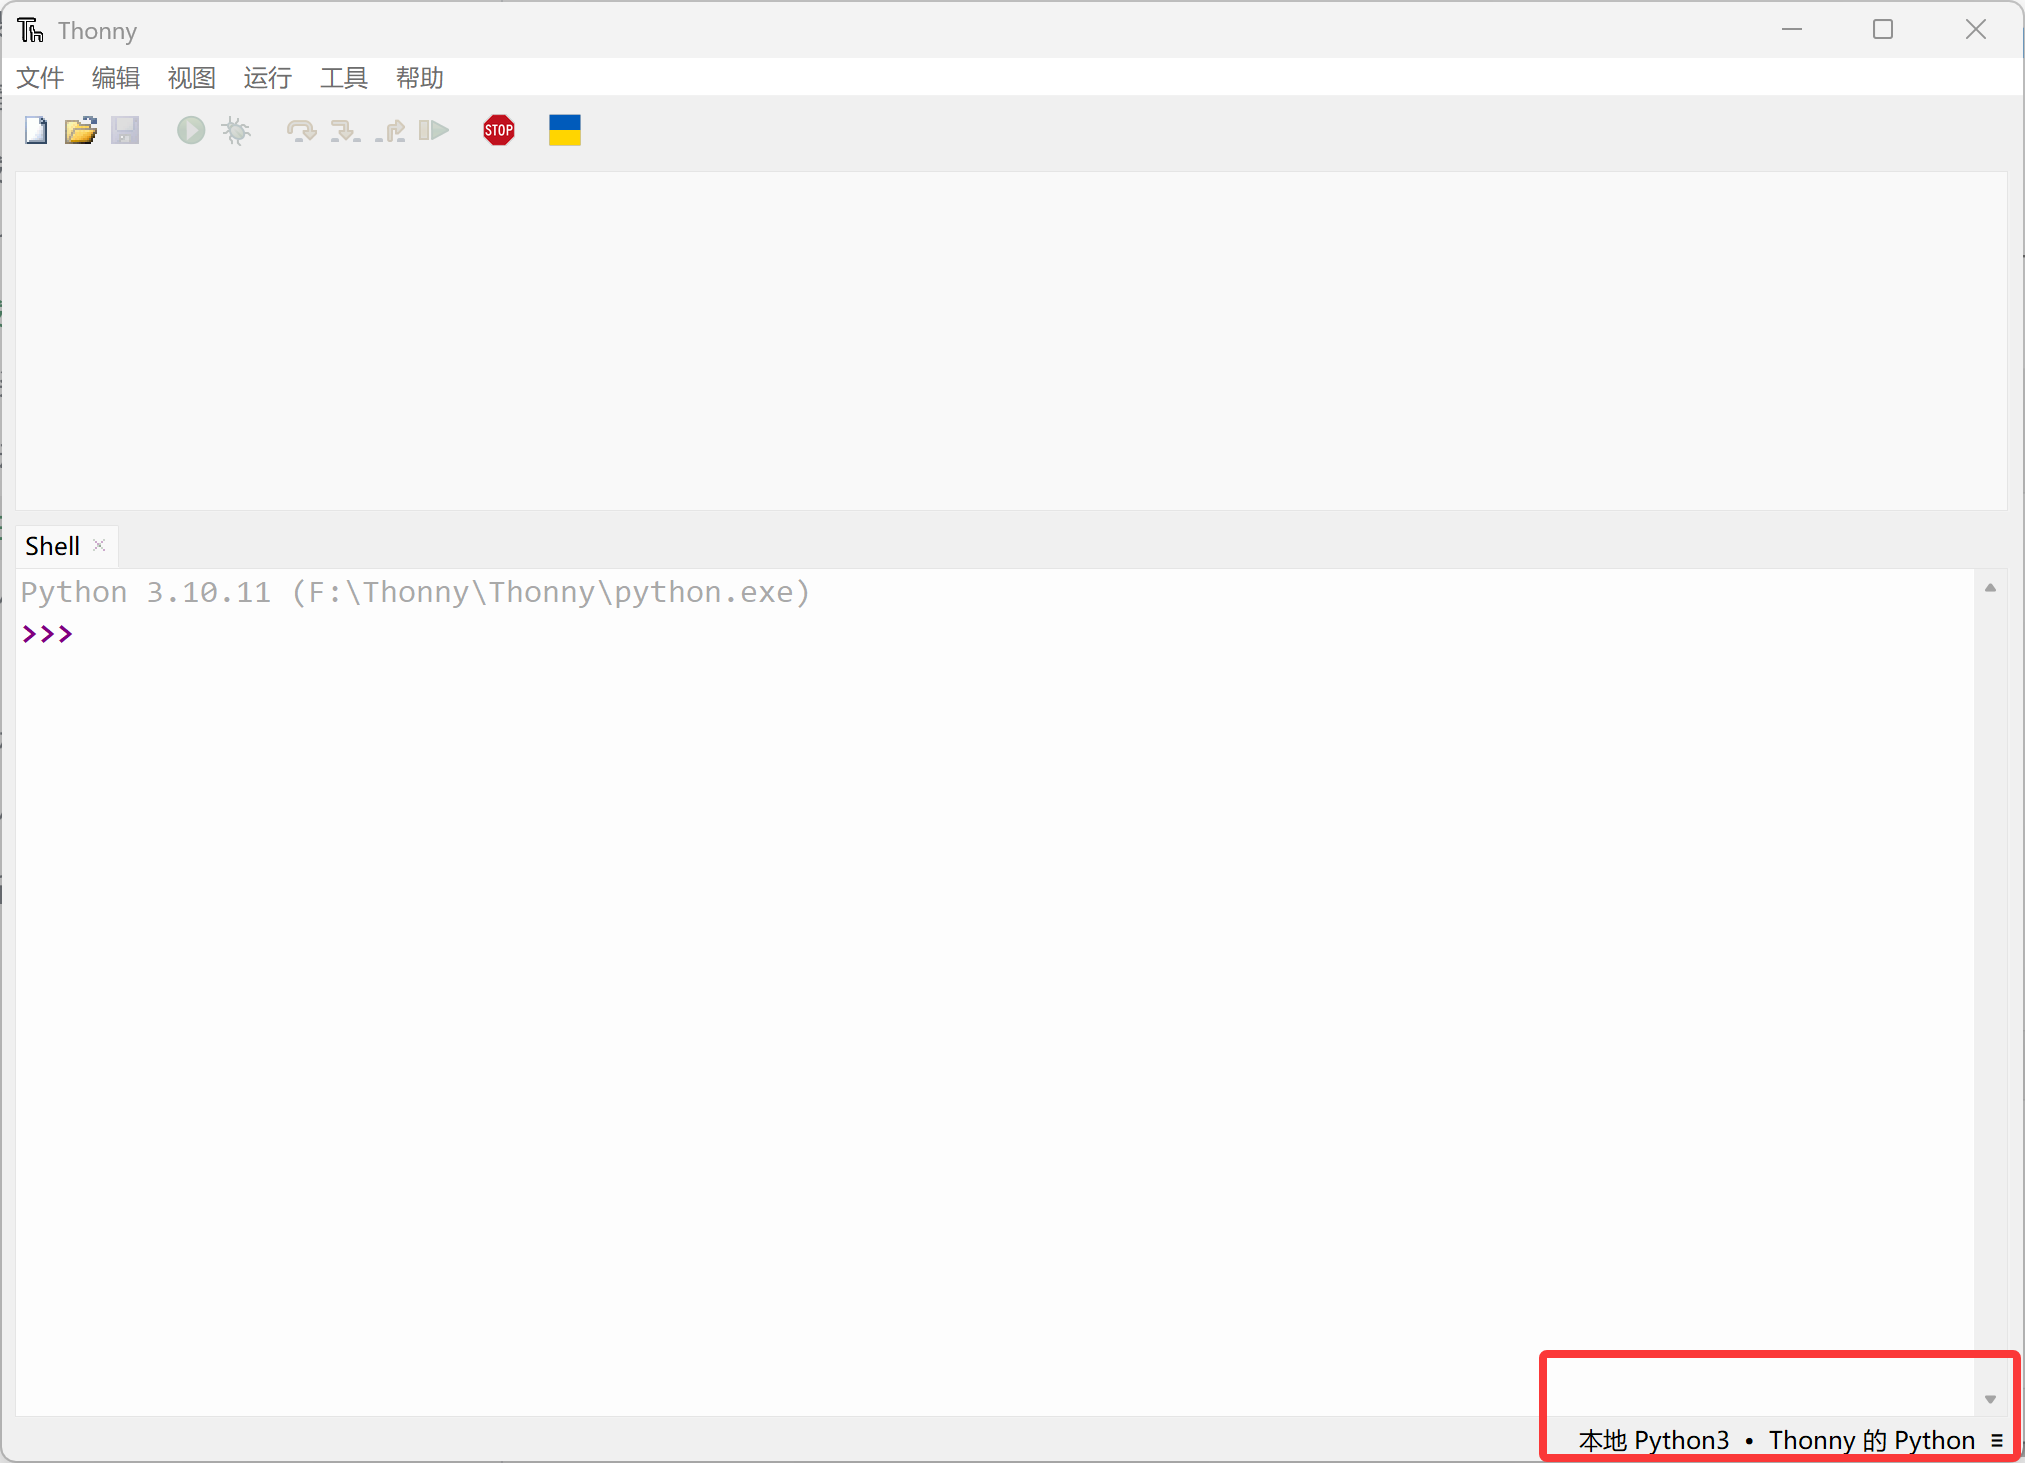Viewport: 2025px width, 1463px height.
Task: Click the Ukraine flag support icon
Action: point(565,131)
